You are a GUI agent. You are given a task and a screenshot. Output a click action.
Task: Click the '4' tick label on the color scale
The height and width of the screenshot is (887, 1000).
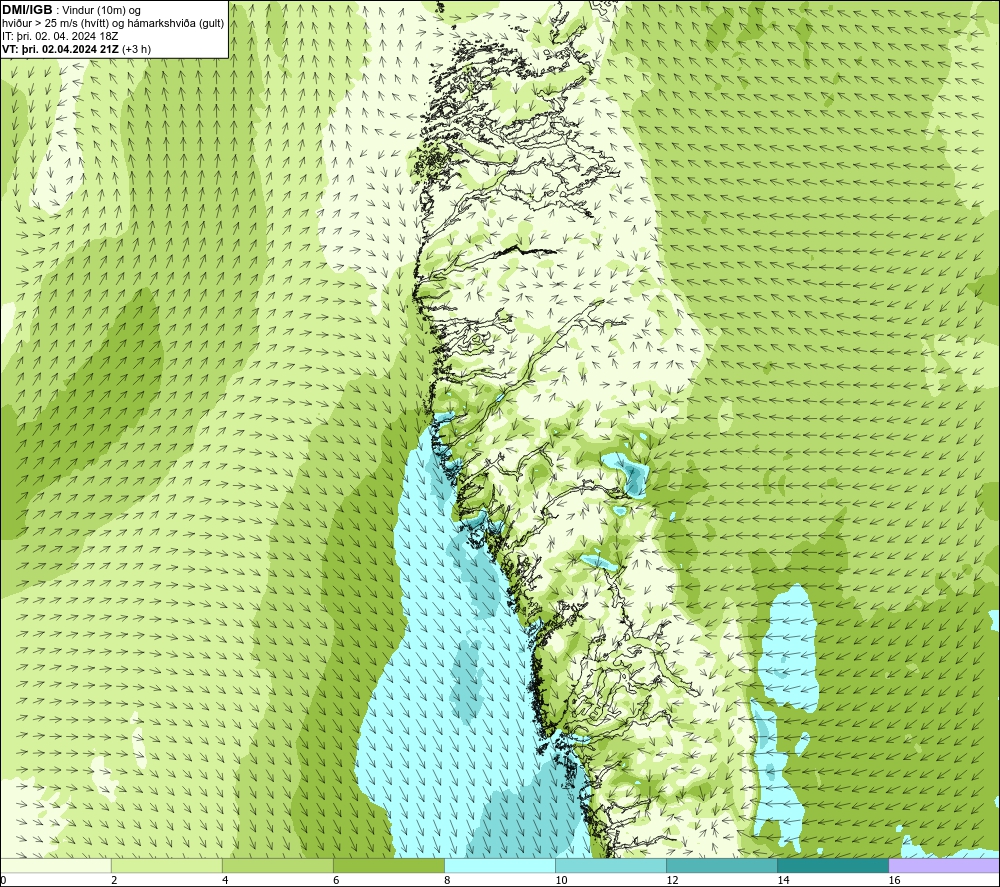[x=225, y=880]
